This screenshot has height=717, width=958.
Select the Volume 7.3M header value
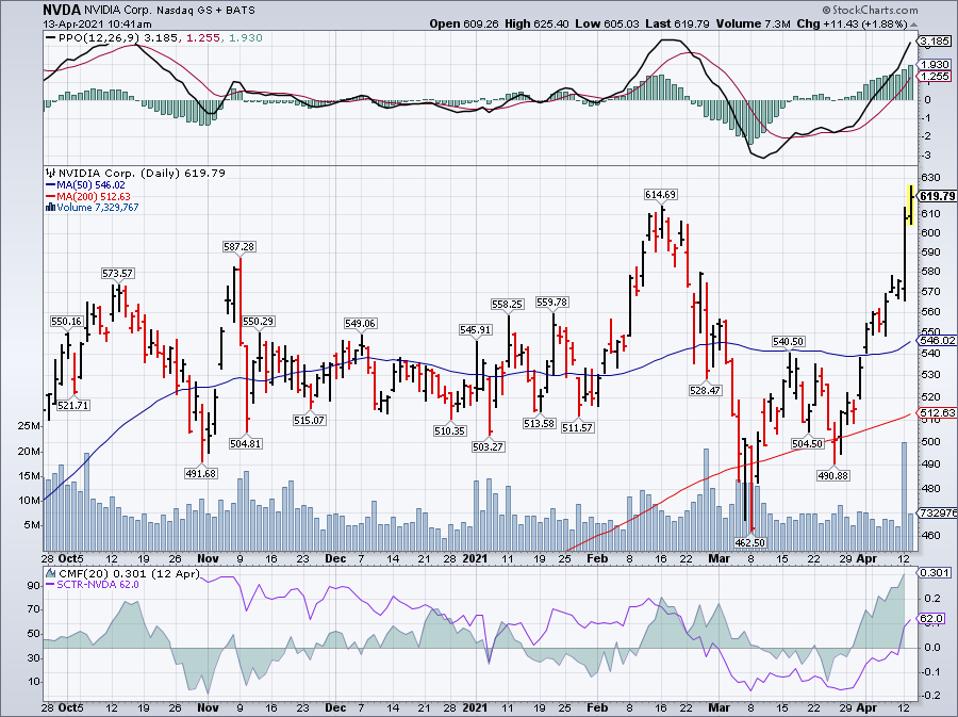pos(752,24)
